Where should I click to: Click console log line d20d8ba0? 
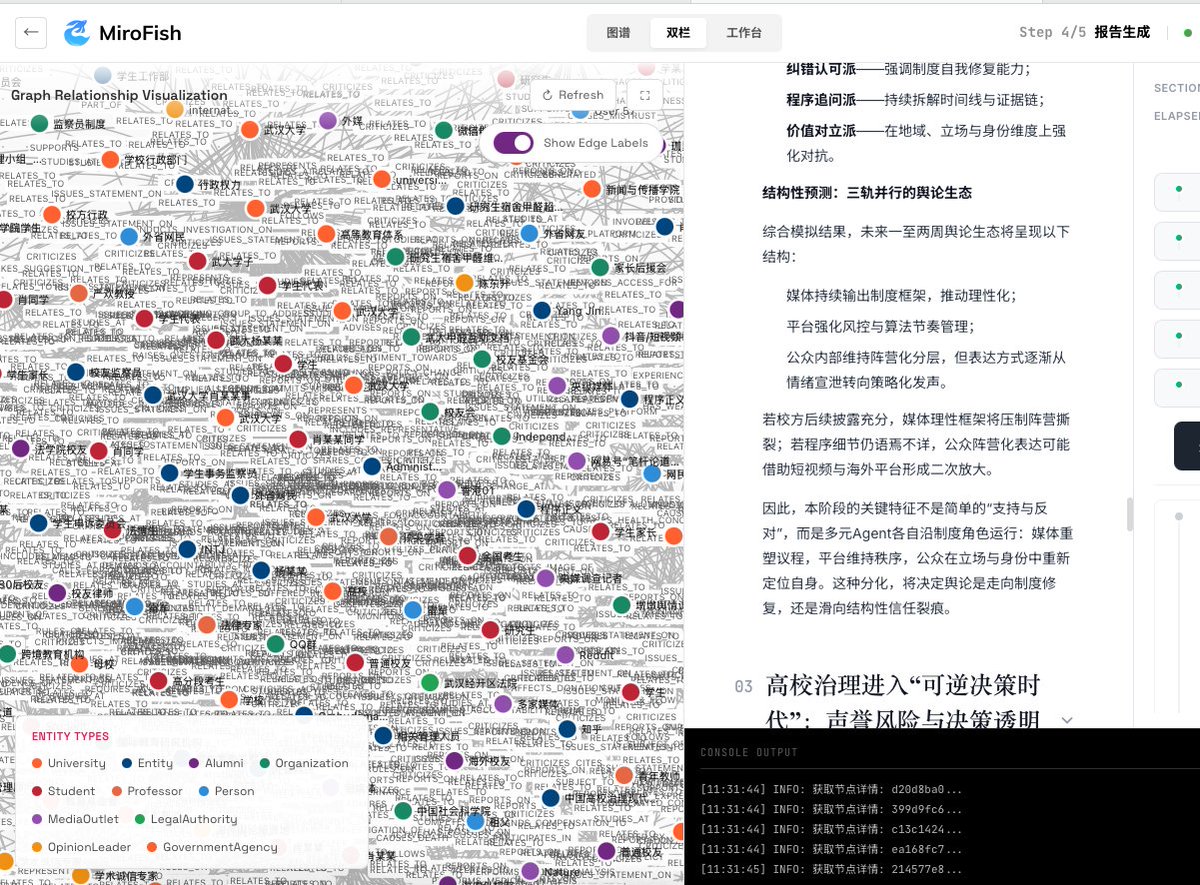tap(831, 789)
